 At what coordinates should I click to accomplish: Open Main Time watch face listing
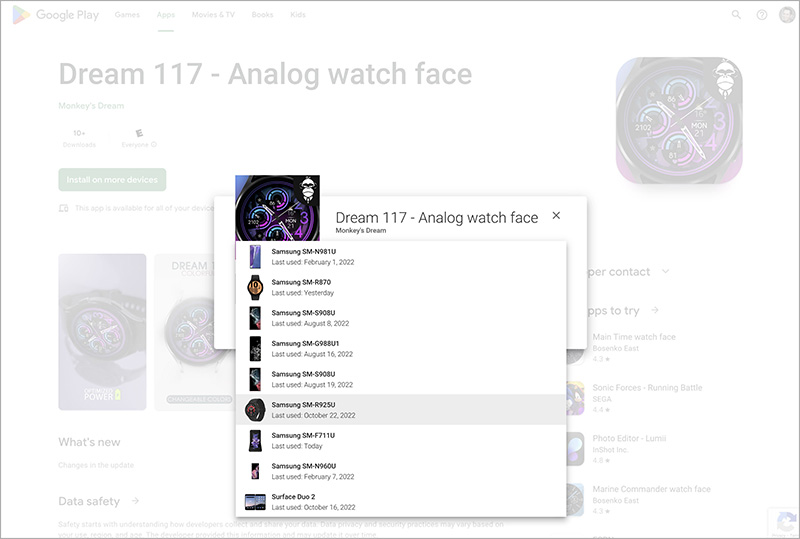point(634,347)
